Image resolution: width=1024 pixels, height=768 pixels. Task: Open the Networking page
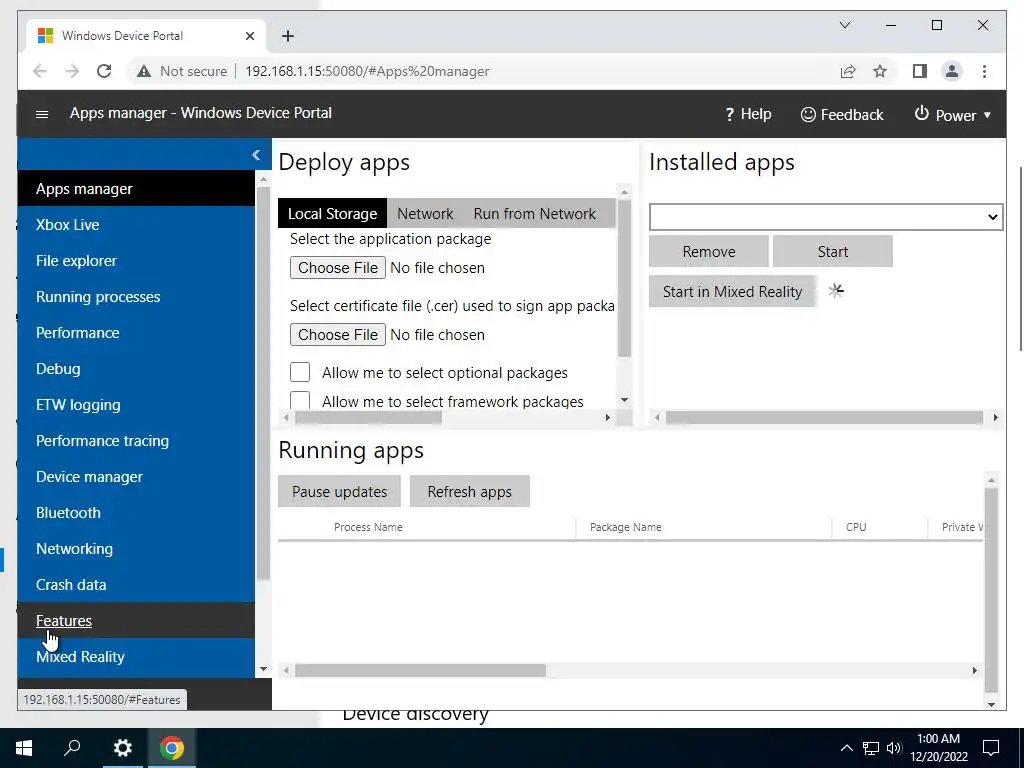tap(136, 549)
